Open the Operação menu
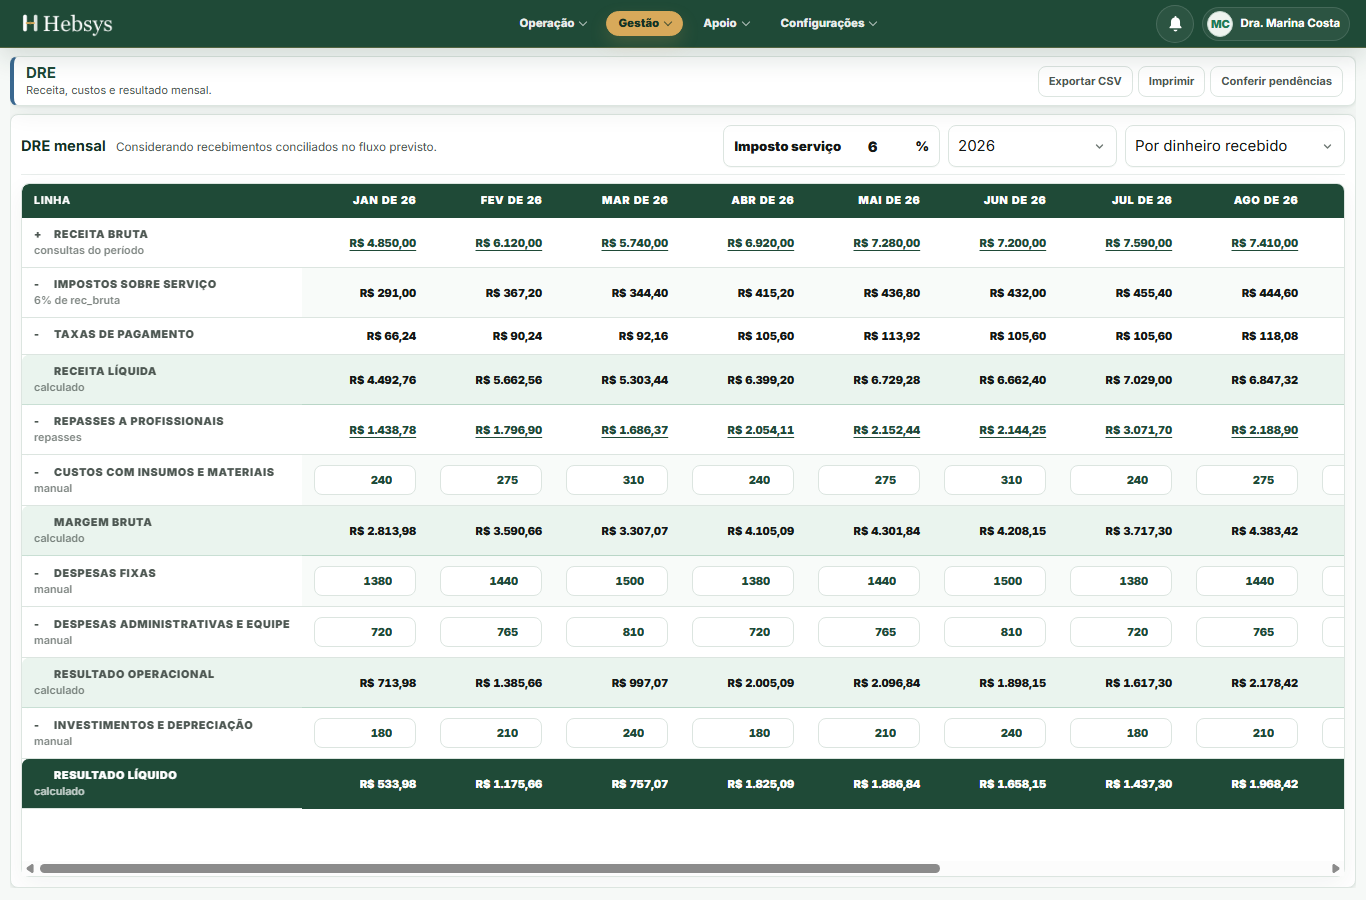The width and height of the screenshot is (1366, 900). 553,23
